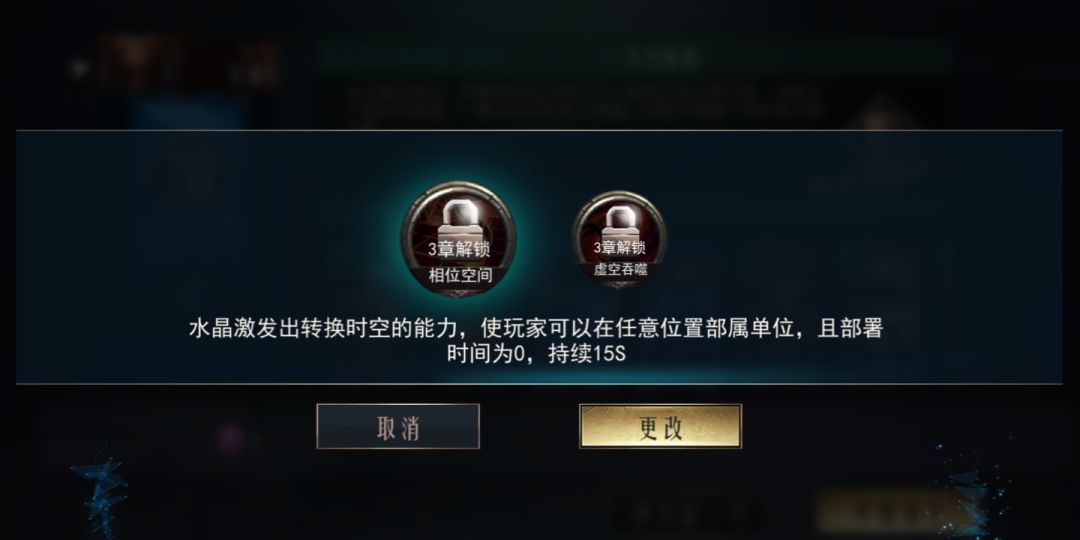Screen dimensions: 1080x540
Task: Click the blue crystal decoration at bottom-right
Action: (973, 490)
